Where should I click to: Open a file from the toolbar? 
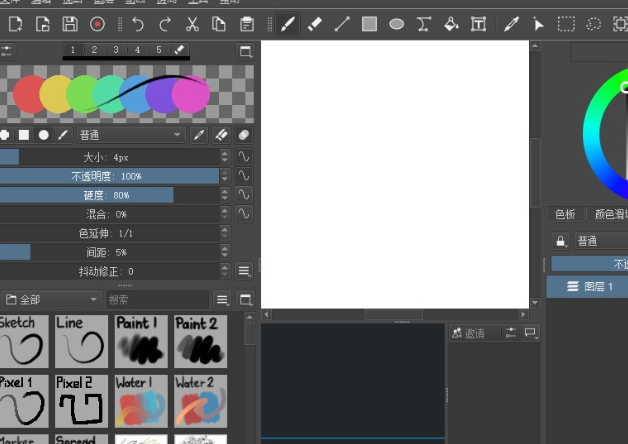[42, 24]
